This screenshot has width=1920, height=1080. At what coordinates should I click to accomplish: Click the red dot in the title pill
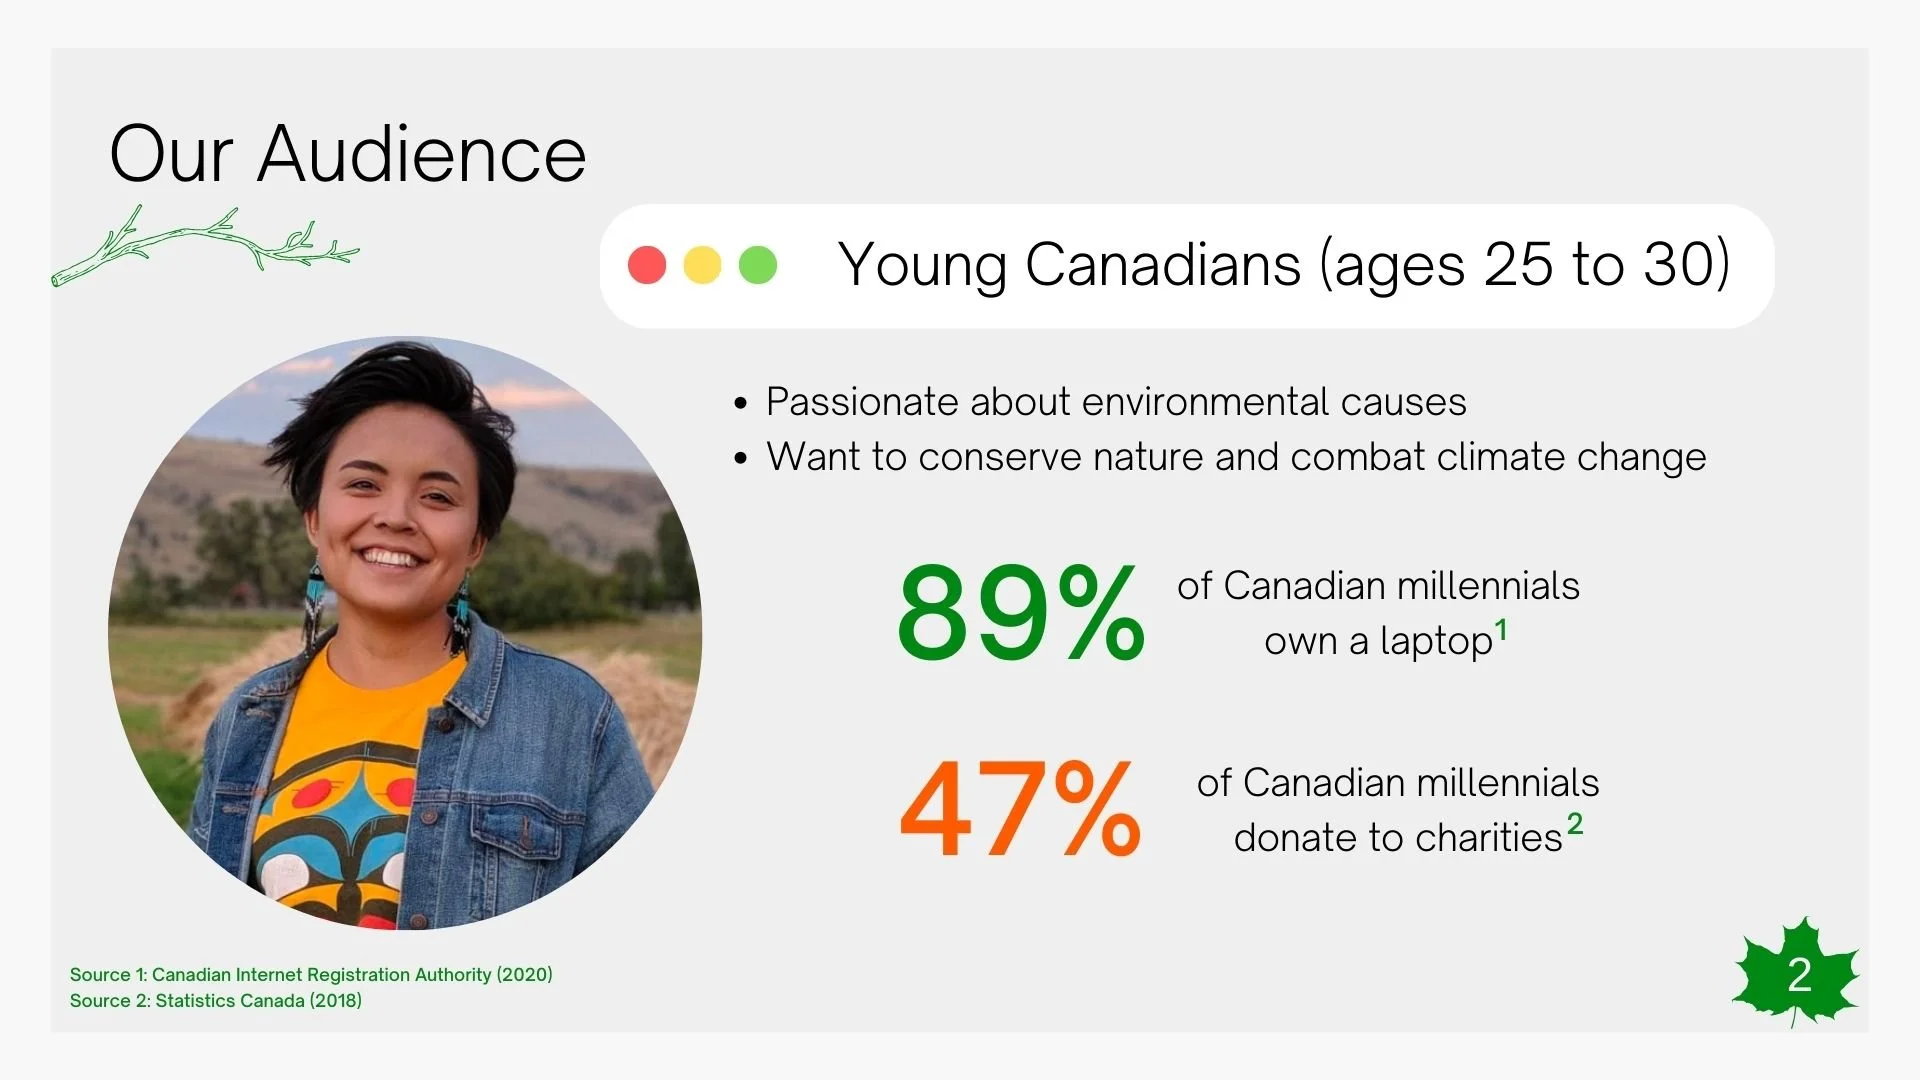click(647, 265)
